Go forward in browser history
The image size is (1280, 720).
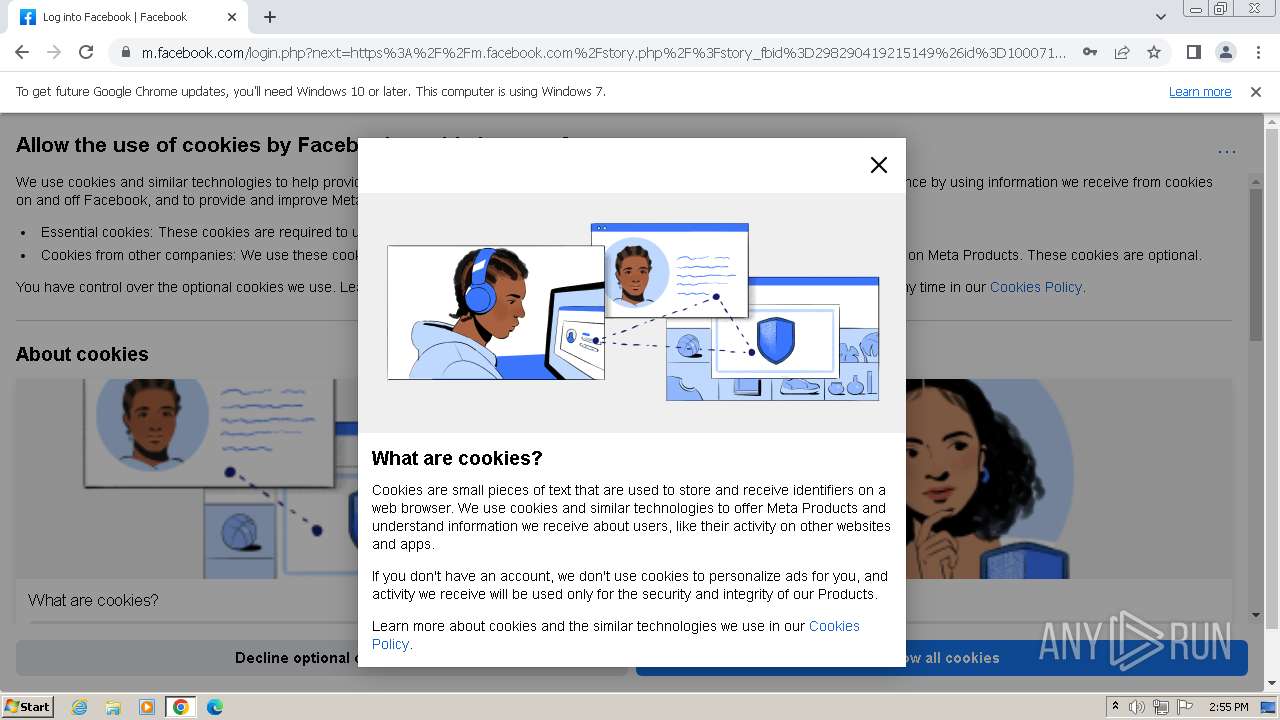[54, 52]
